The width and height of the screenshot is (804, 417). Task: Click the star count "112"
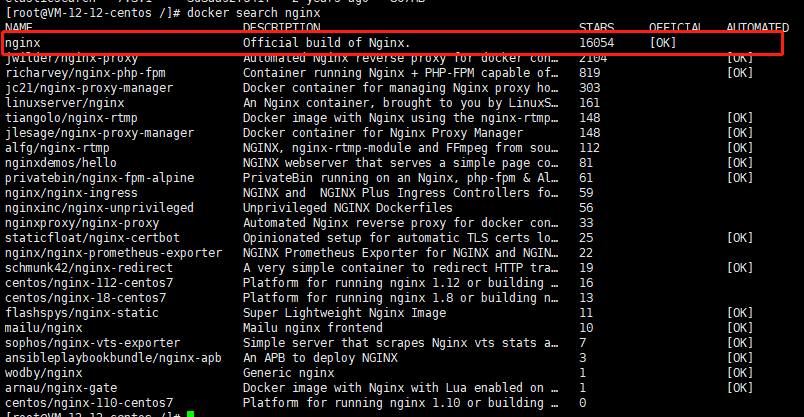pos(590,148)
